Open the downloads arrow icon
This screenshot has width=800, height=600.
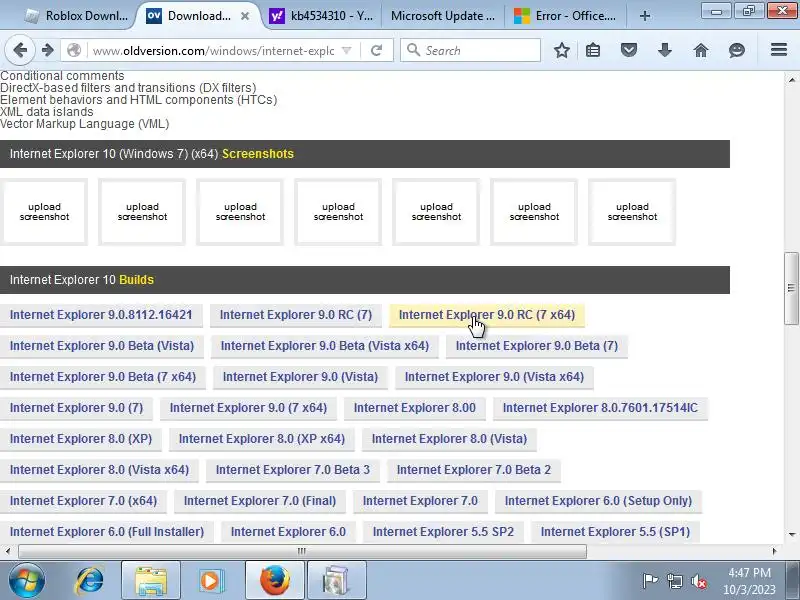tap(665, 50)
